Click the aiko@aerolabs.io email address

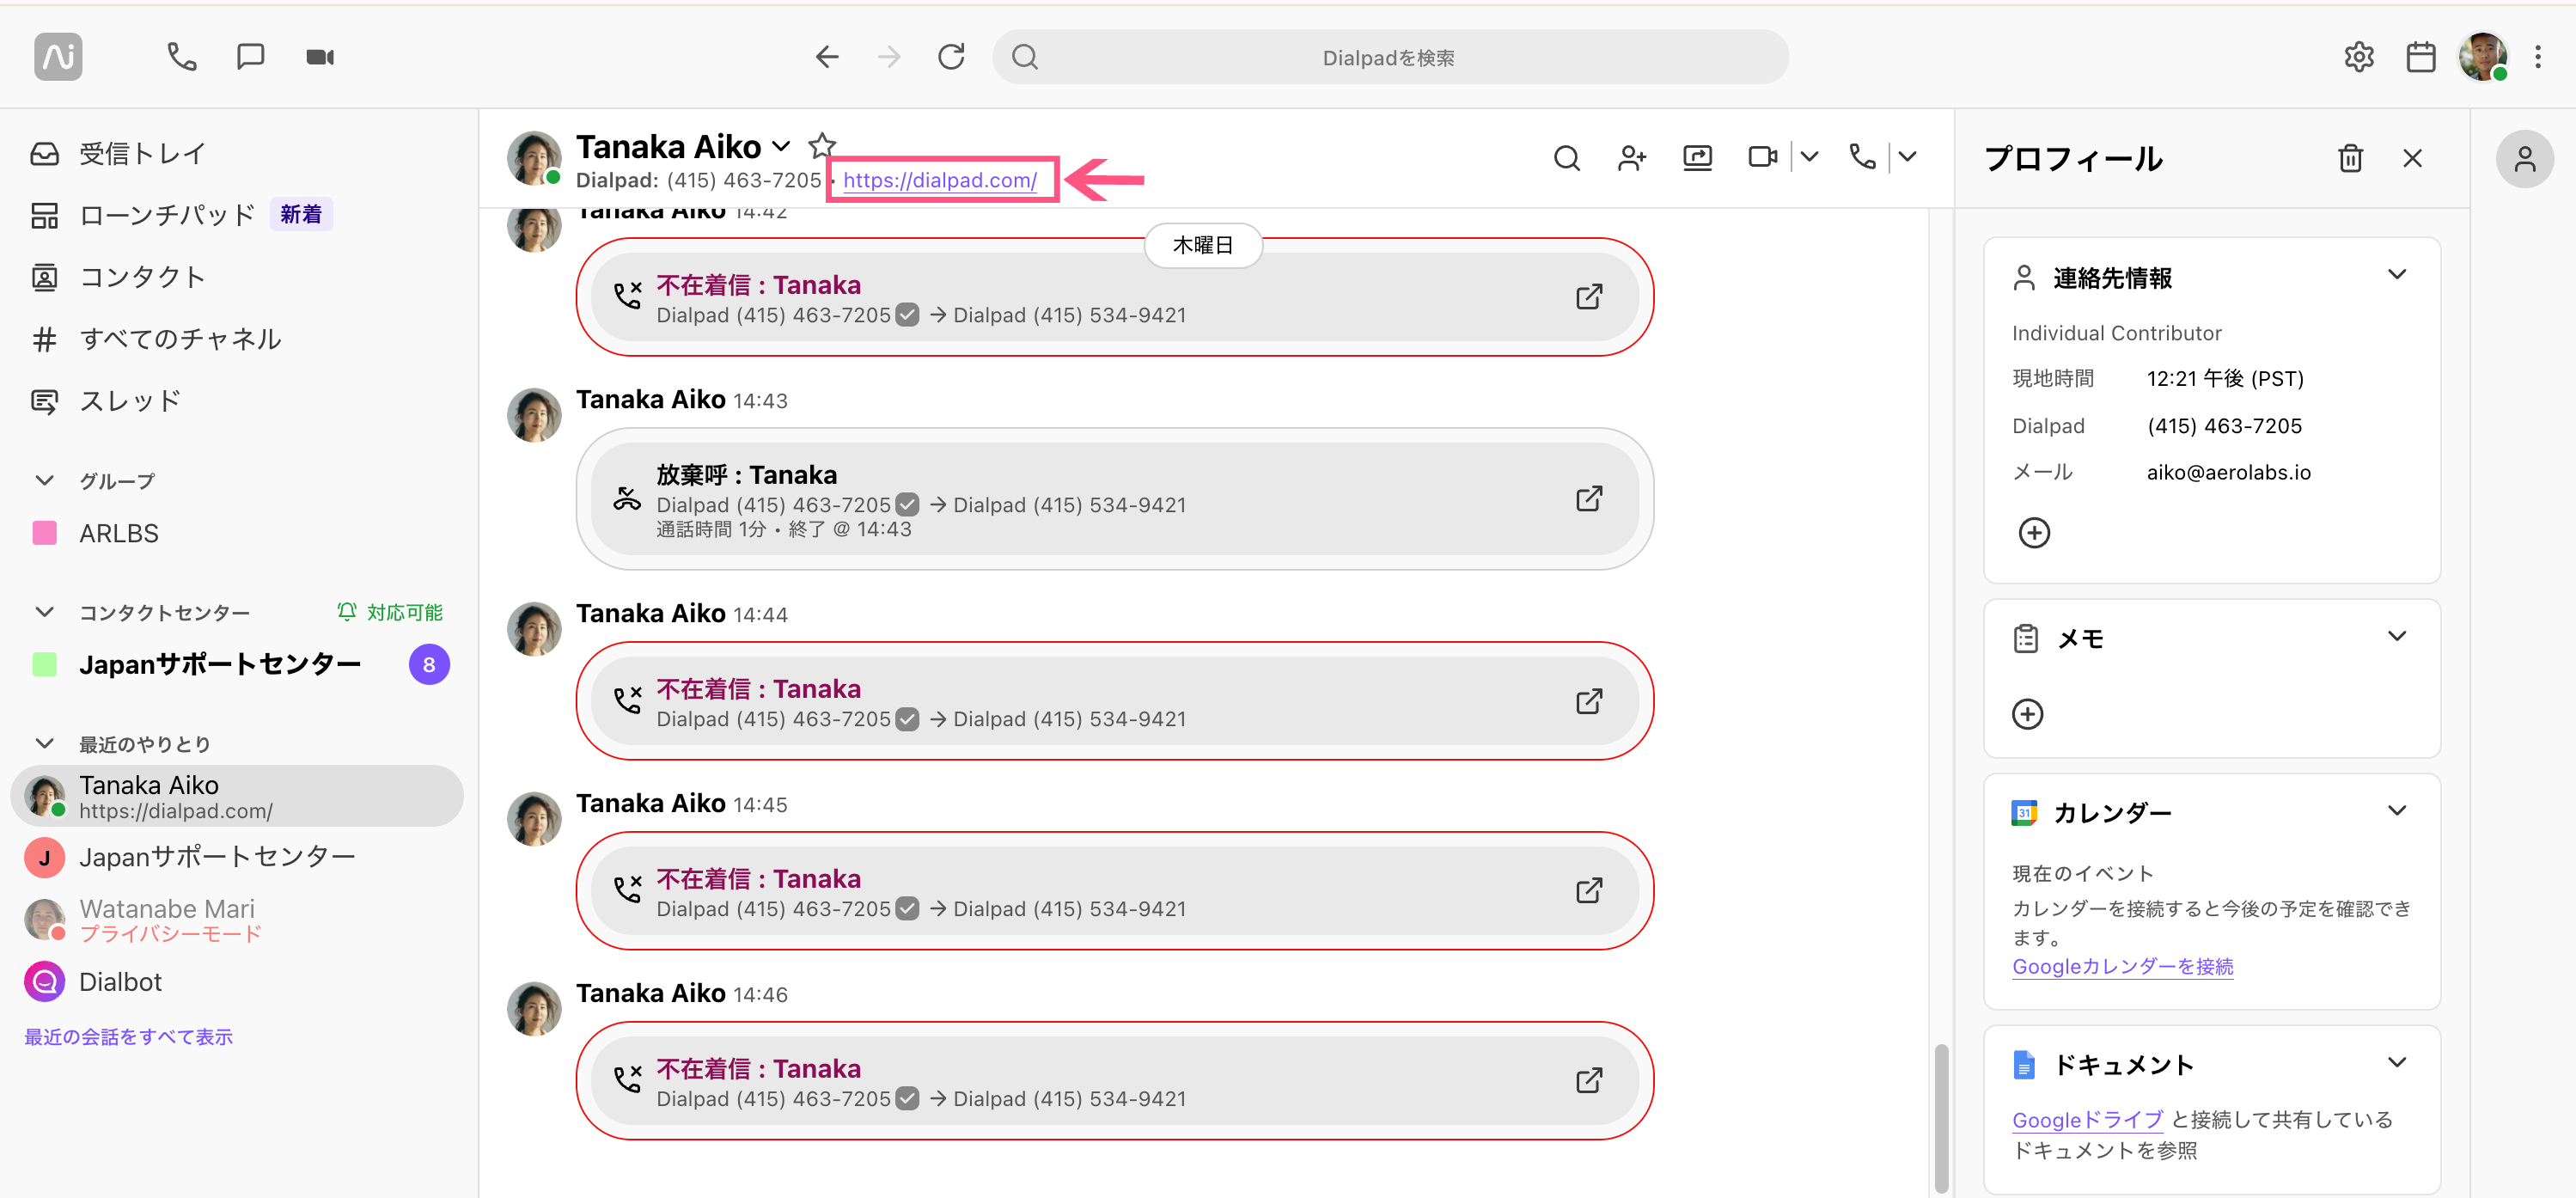click(x=2228, y=472)
